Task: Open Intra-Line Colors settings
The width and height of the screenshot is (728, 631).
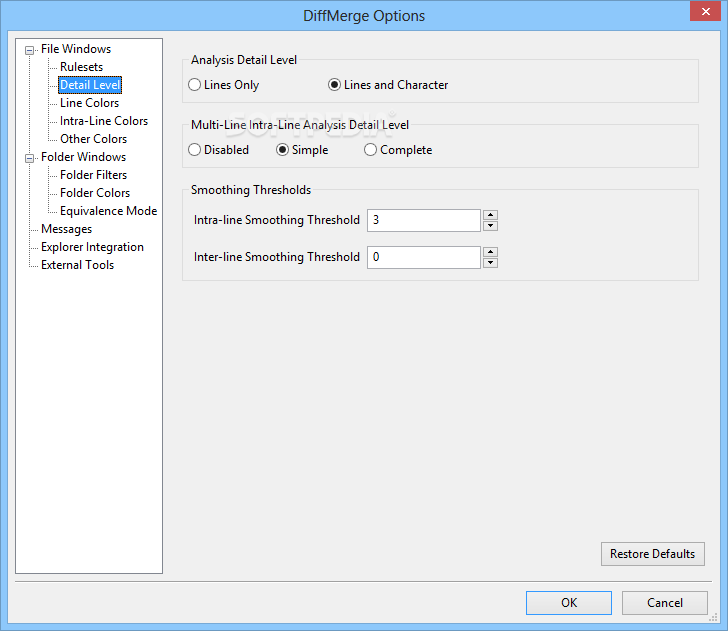Action: 104,121
